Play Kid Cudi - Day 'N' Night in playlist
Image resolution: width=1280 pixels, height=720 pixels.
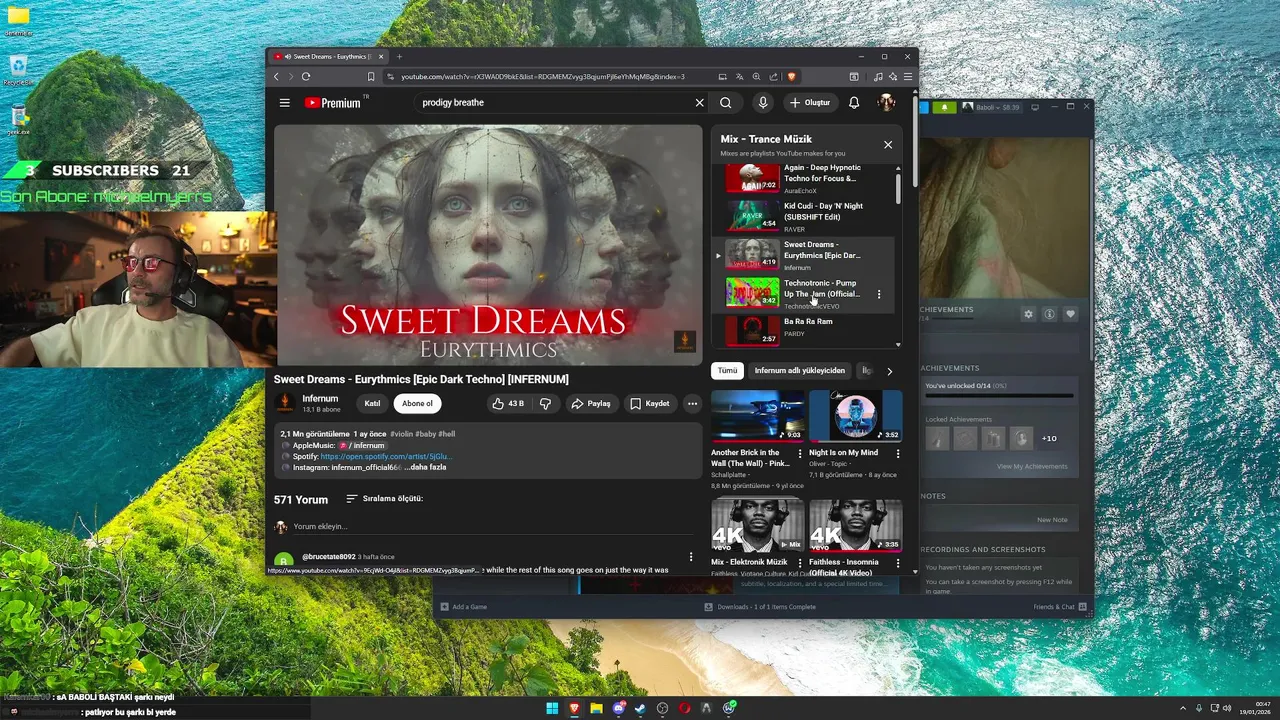805,216
